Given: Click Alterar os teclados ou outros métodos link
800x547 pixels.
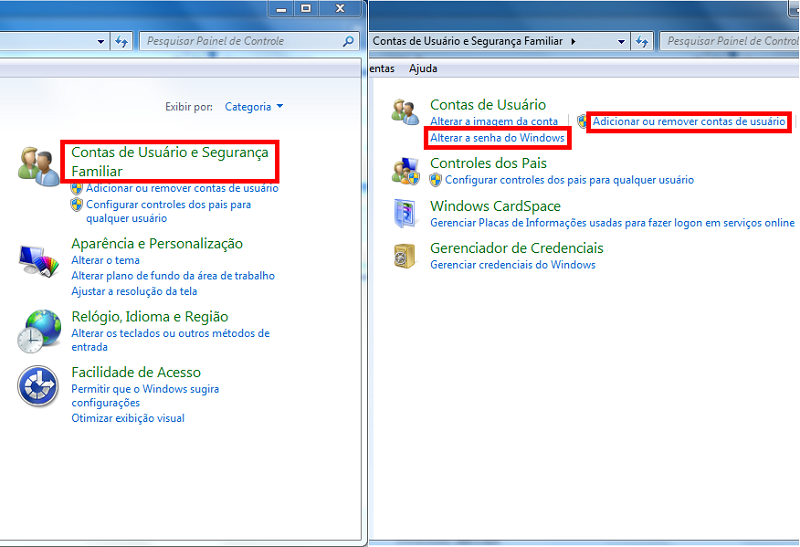Looking at the screenshot, I should click(170, 340).
